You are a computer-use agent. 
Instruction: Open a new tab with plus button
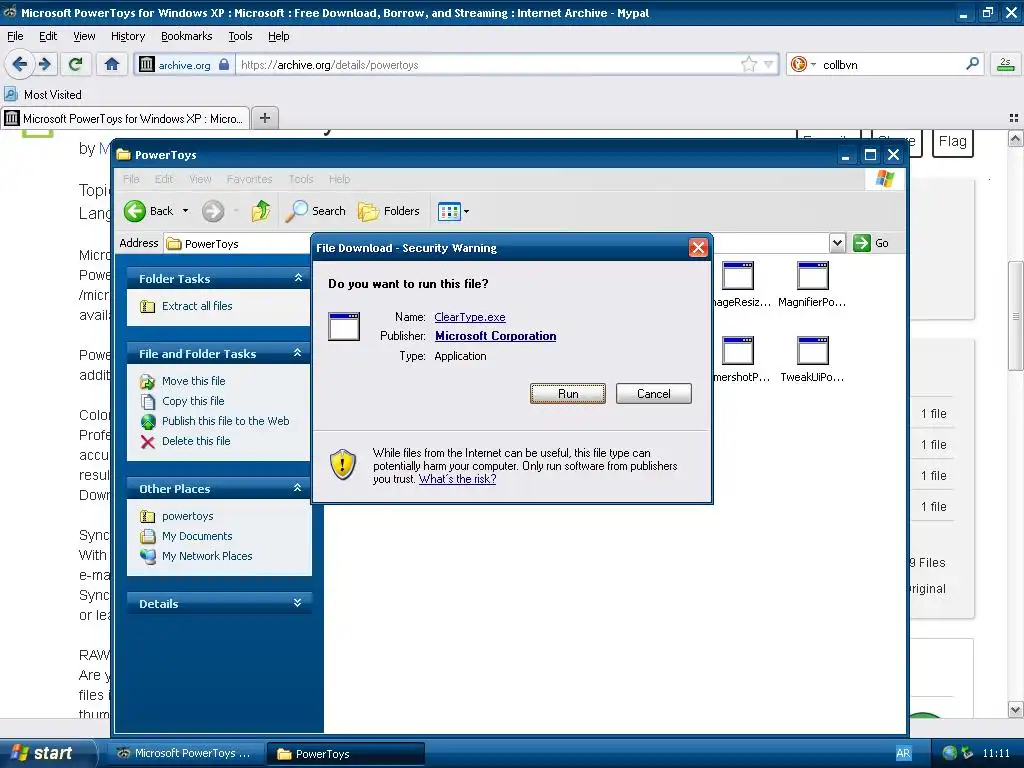tap(264, 118)
